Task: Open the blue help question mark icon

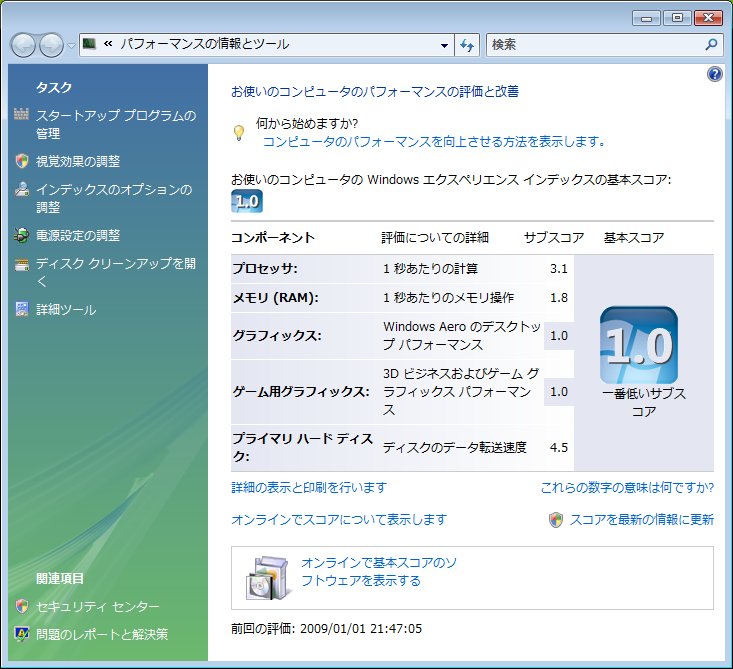Action: tap(715, 74)
